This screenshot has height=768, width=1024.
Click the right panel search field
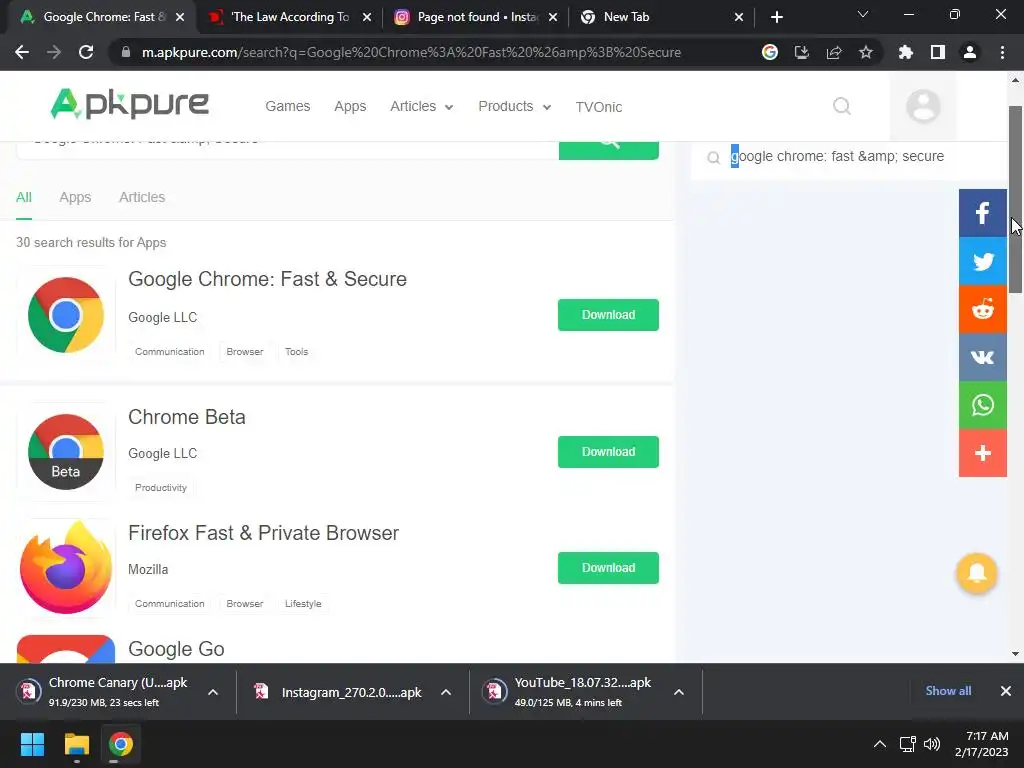point(849,157)
